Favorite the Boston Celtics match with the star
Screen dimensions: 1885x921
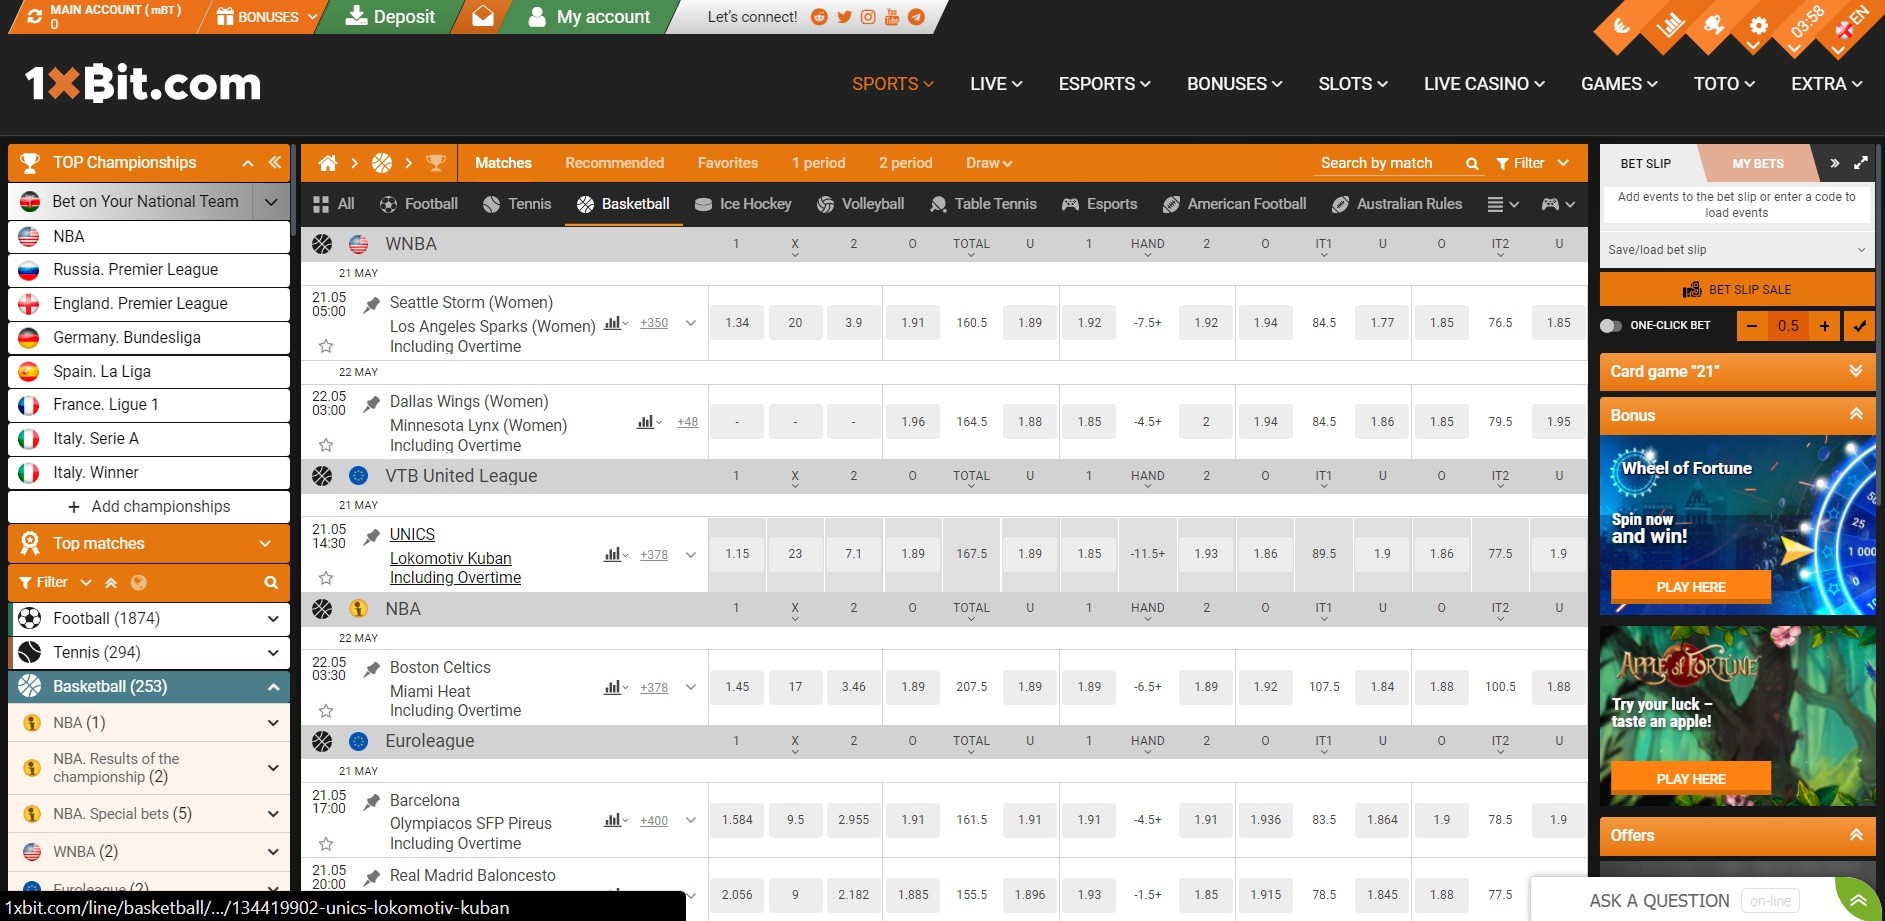[x=325, y=710]
